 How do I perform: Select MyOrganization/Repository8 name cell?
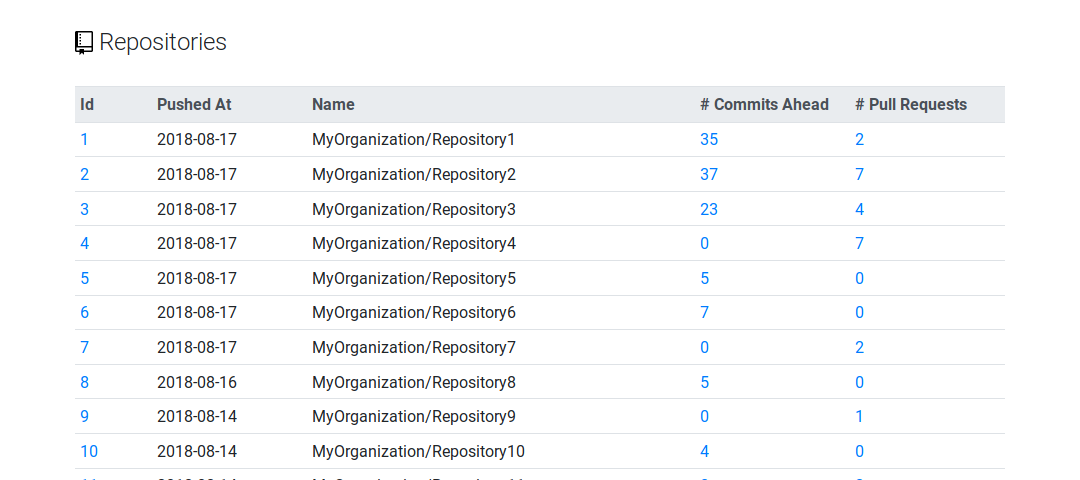414,382
